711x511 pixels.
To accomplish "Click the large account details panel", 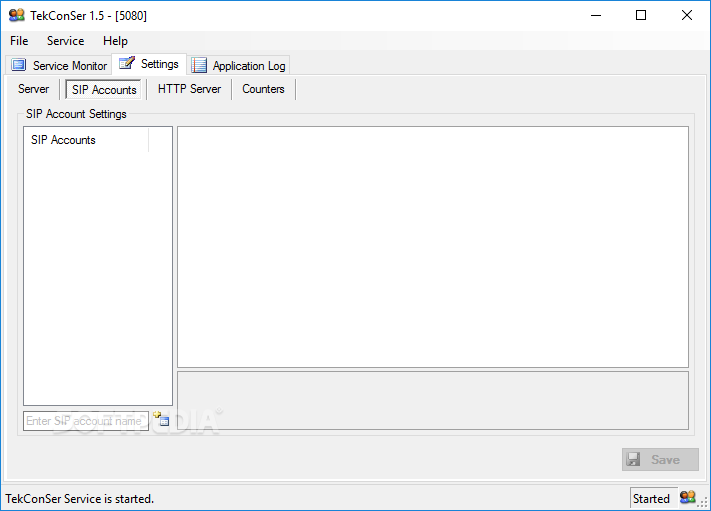I will click(x=433, y=247).
